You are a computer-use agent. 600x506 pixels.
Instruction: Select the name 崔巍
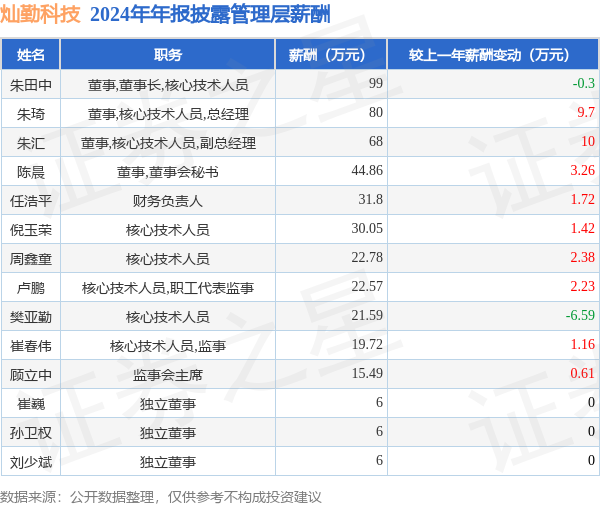click(31, 404)
